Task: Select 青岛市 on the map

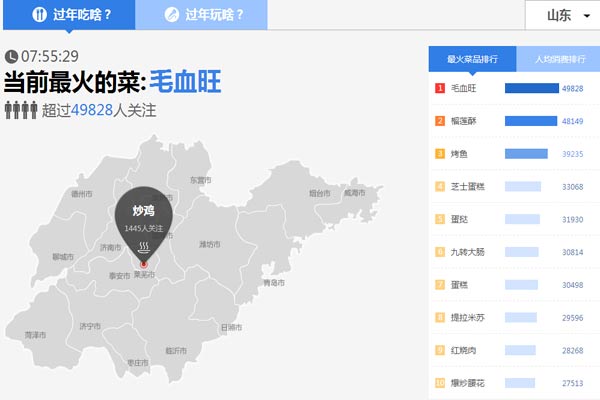Action: (273, 283)
